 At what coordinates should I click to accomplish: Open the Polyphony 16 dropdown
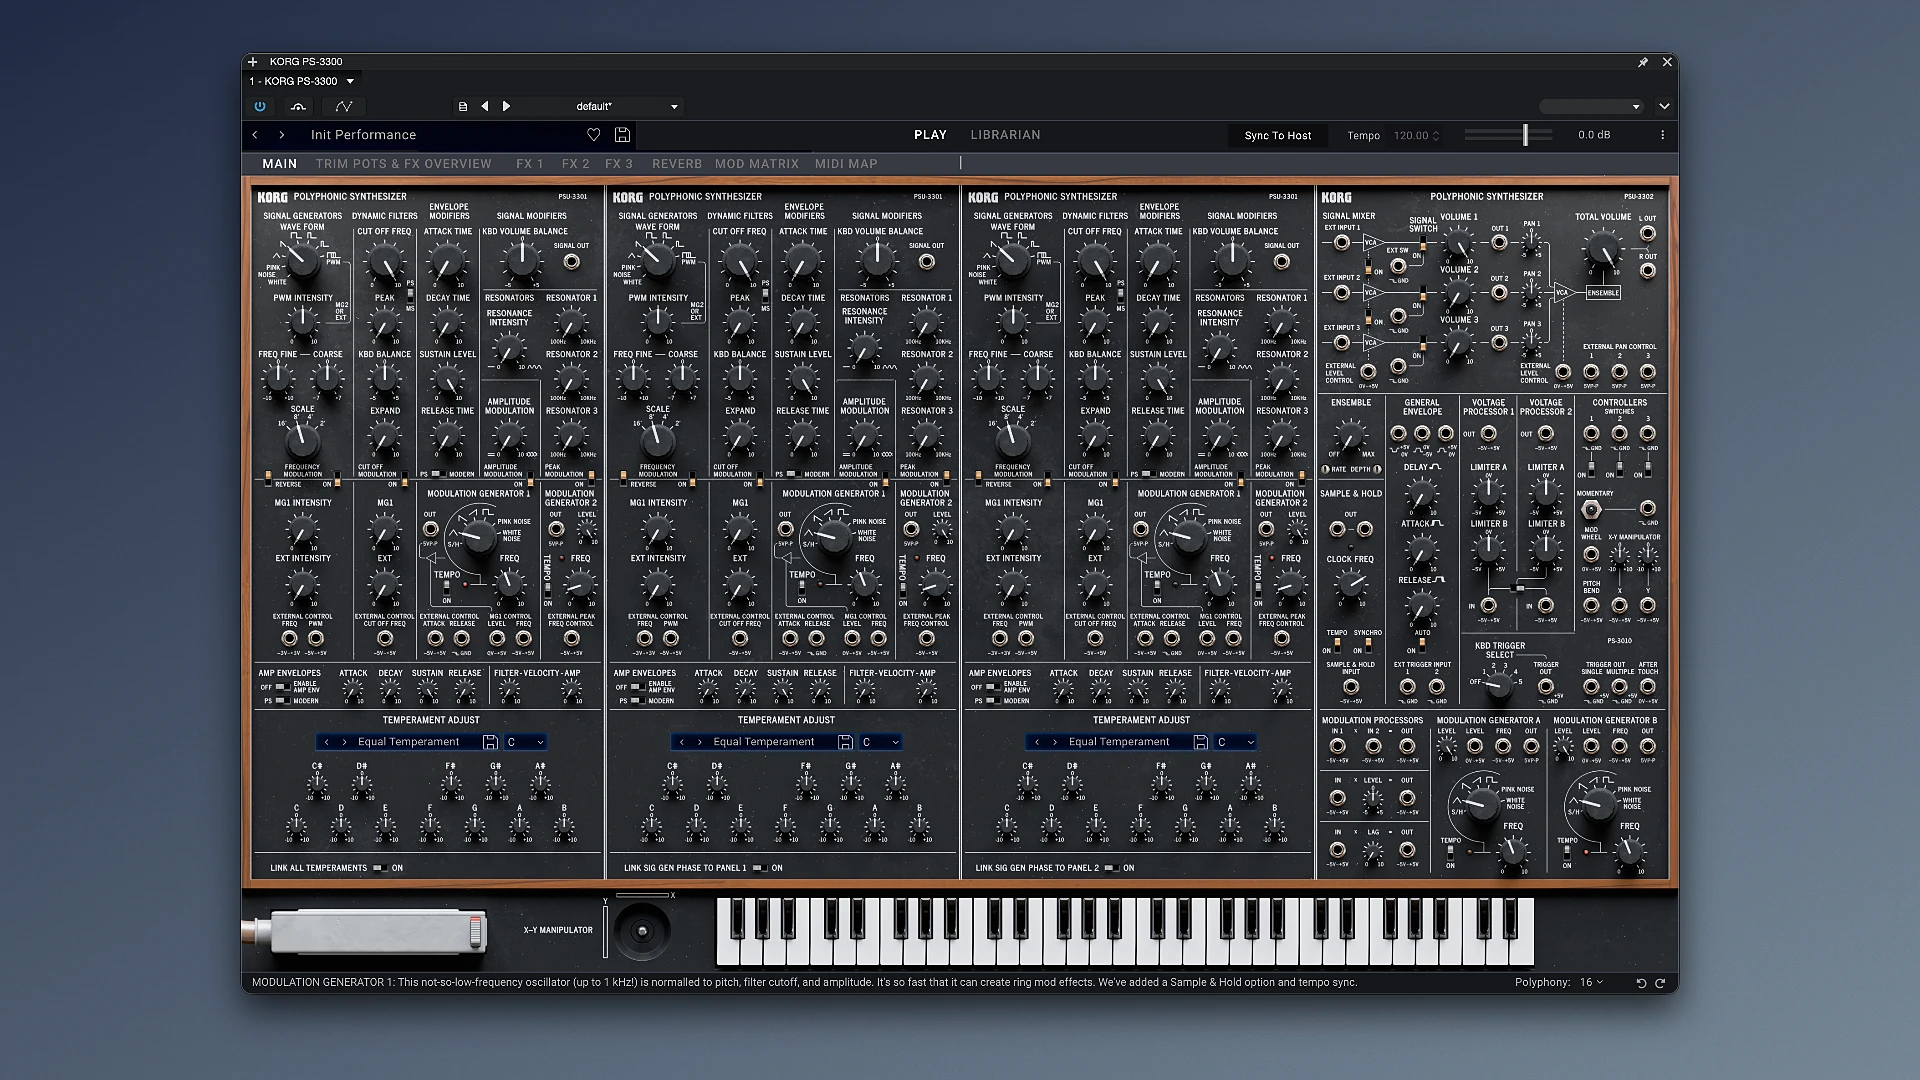click(1590, 983)
